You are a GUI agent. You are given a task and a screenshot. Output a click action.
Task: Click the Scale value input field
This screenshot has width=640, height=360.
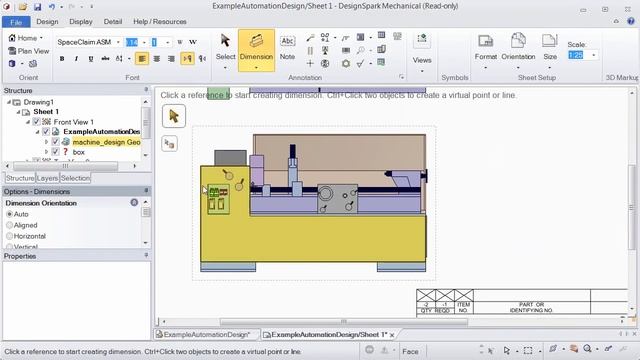578,55
